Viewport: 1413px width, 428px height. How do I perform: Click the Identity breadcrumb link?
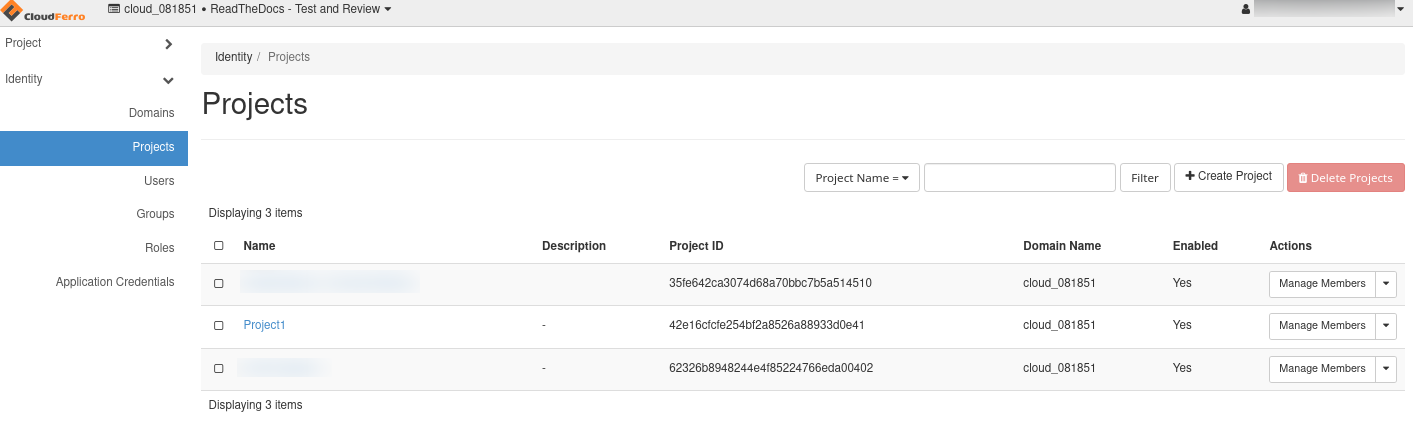tap(233, 57)
